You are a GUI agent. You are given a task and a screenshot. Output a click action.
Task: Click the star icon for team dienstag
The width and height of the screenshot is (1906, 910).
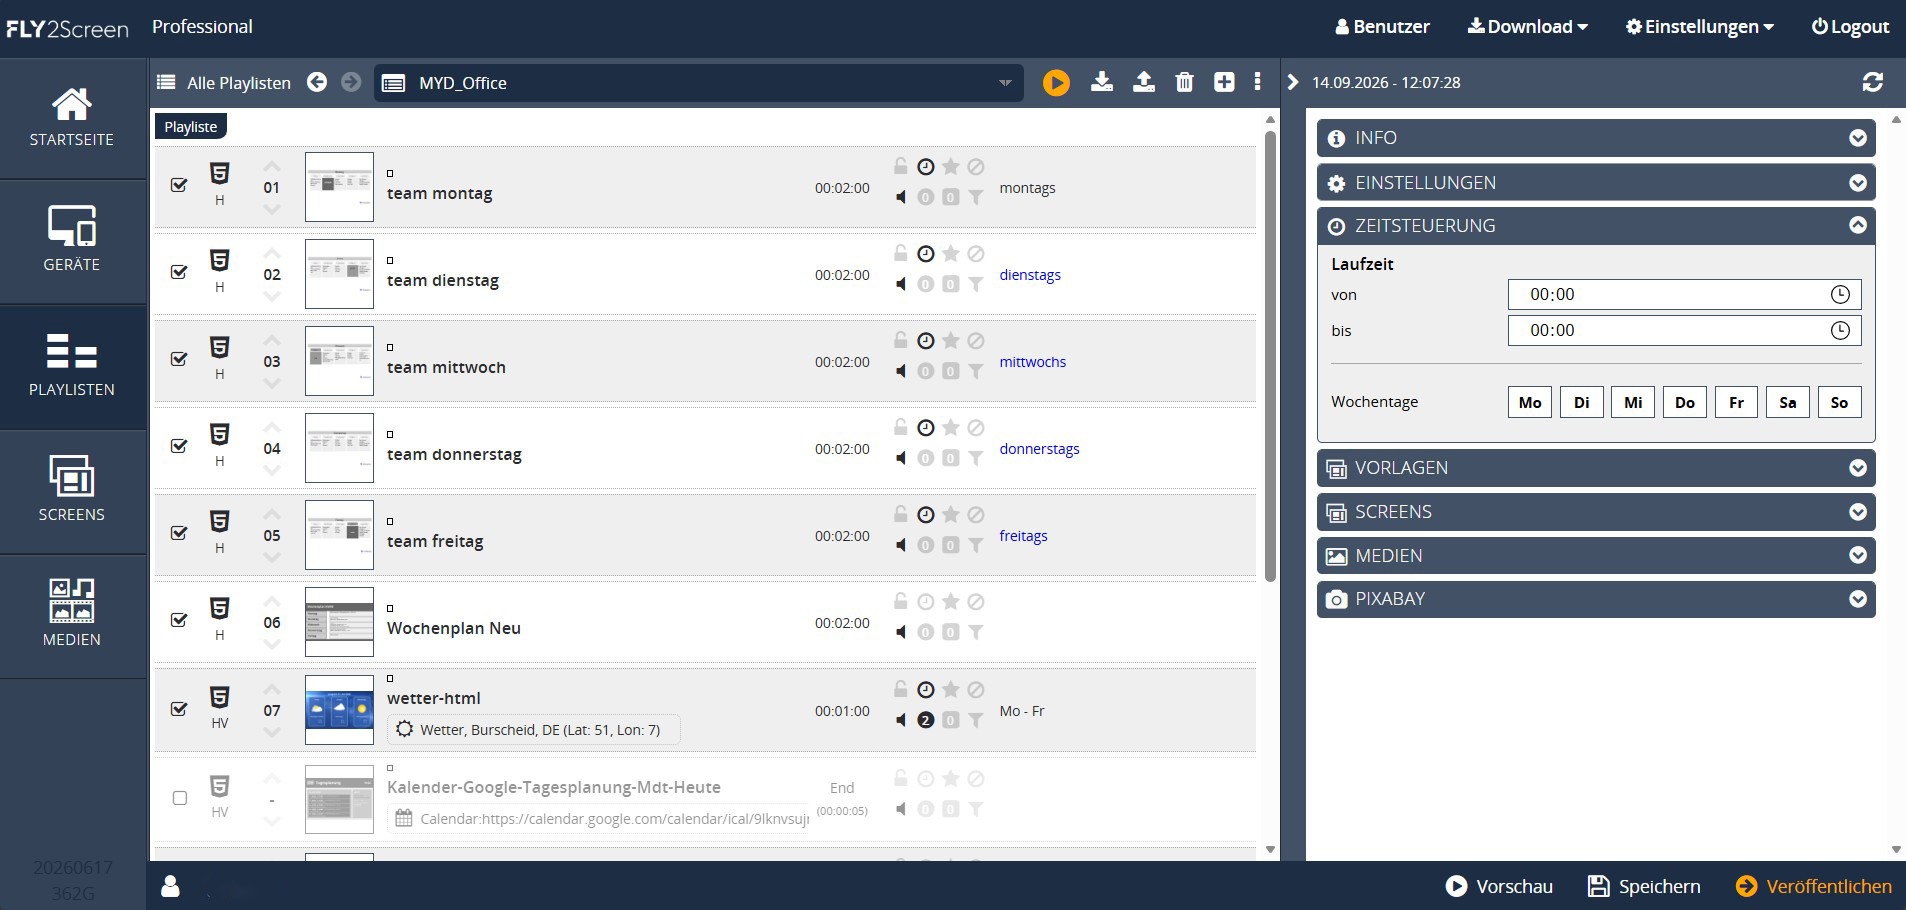point(951,253)
